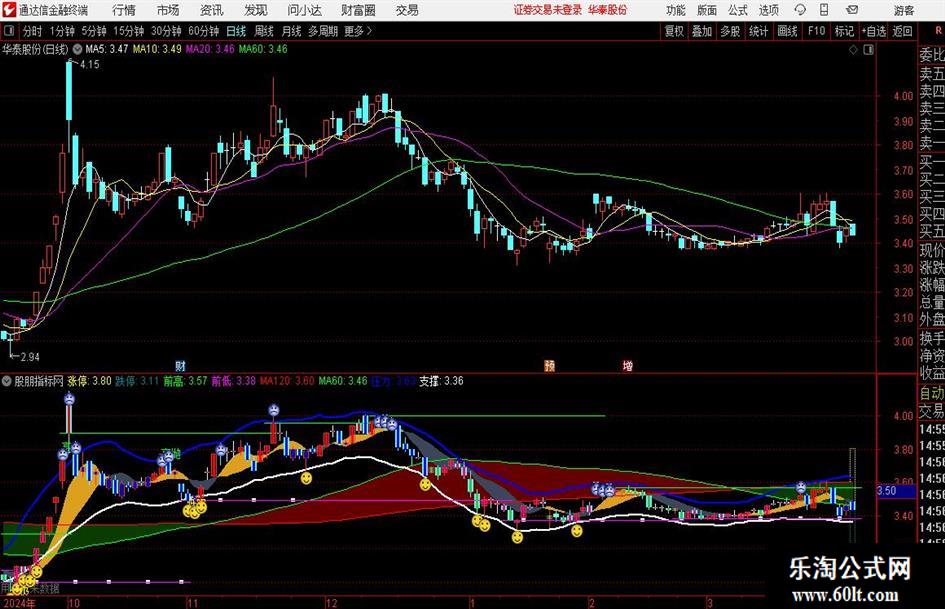This screenshot has width=945, height=609.
Task: Click the MA5: 3.47 indicator value
Action: pyautogui.click(x=107, y=49)
